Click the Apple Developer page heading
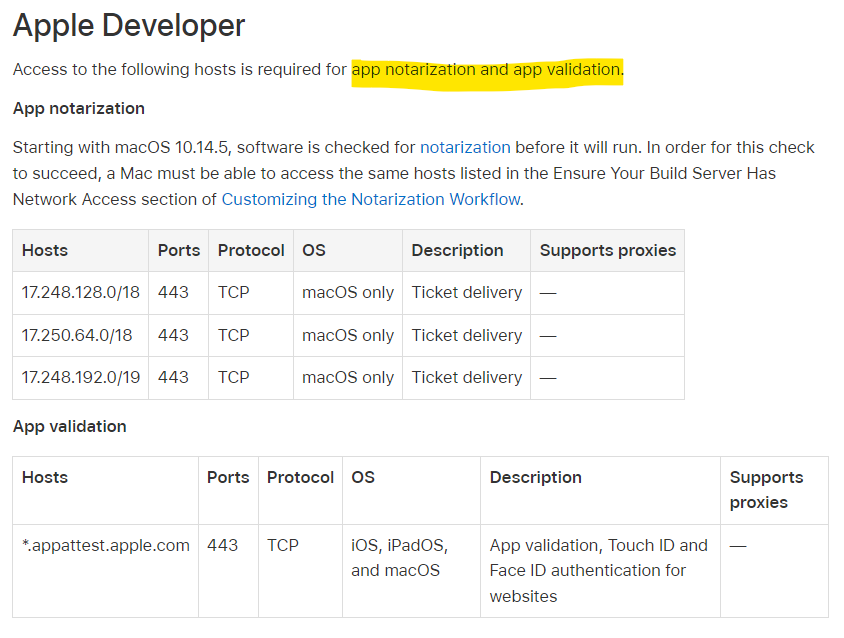This screenshot has width=844, height=638. coord(129,26)
